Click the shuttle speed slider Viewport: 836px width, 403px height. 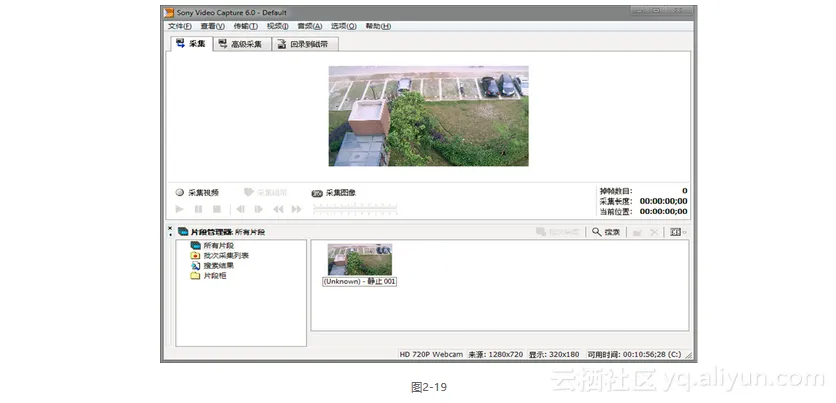click(x=355, y=209)
